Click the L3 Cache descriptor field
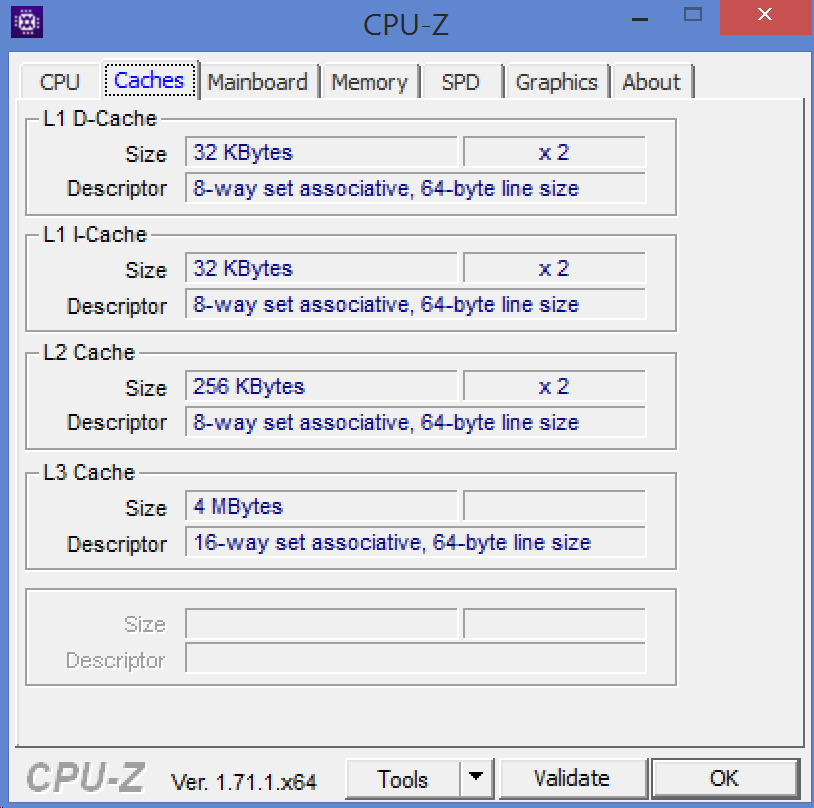Screen dimensions: 814x808 (415, 543)
